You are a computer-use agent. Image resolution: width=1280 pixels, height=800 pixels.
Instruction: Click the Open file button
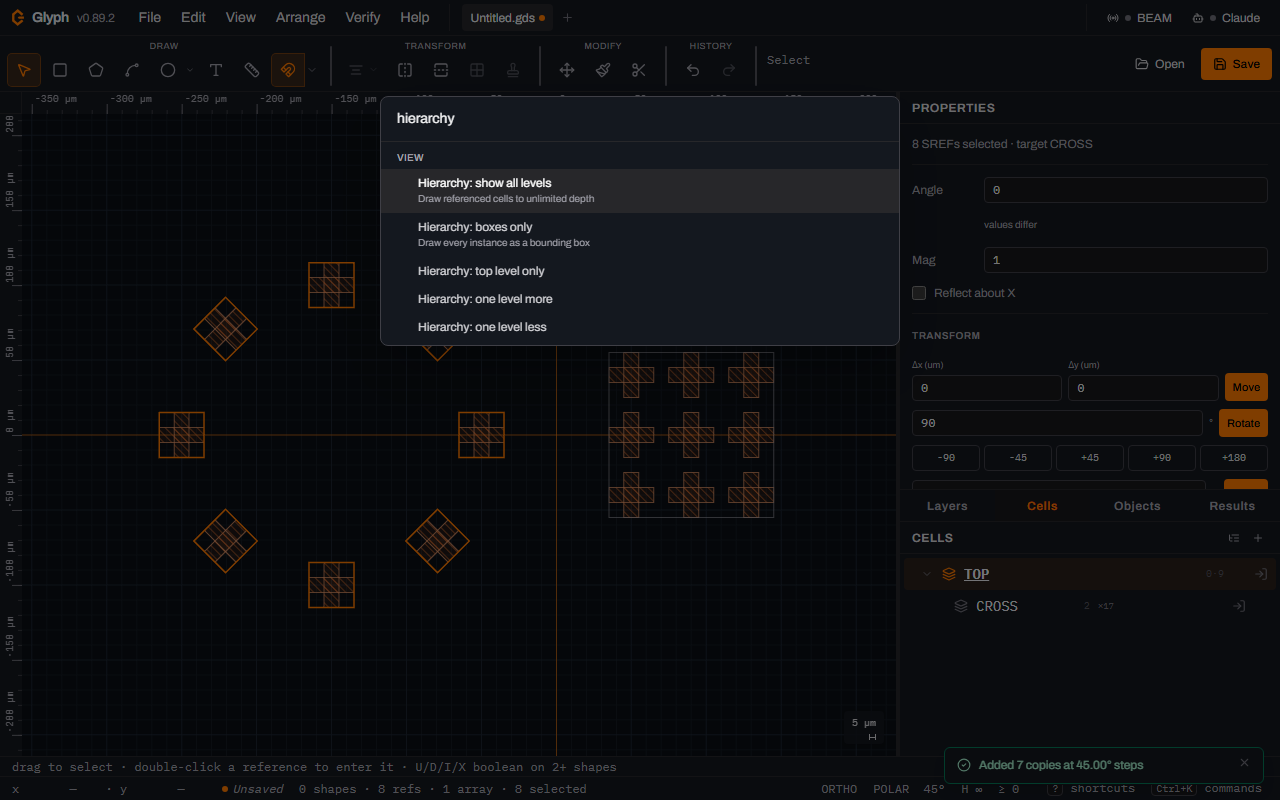pos(1160,64)
